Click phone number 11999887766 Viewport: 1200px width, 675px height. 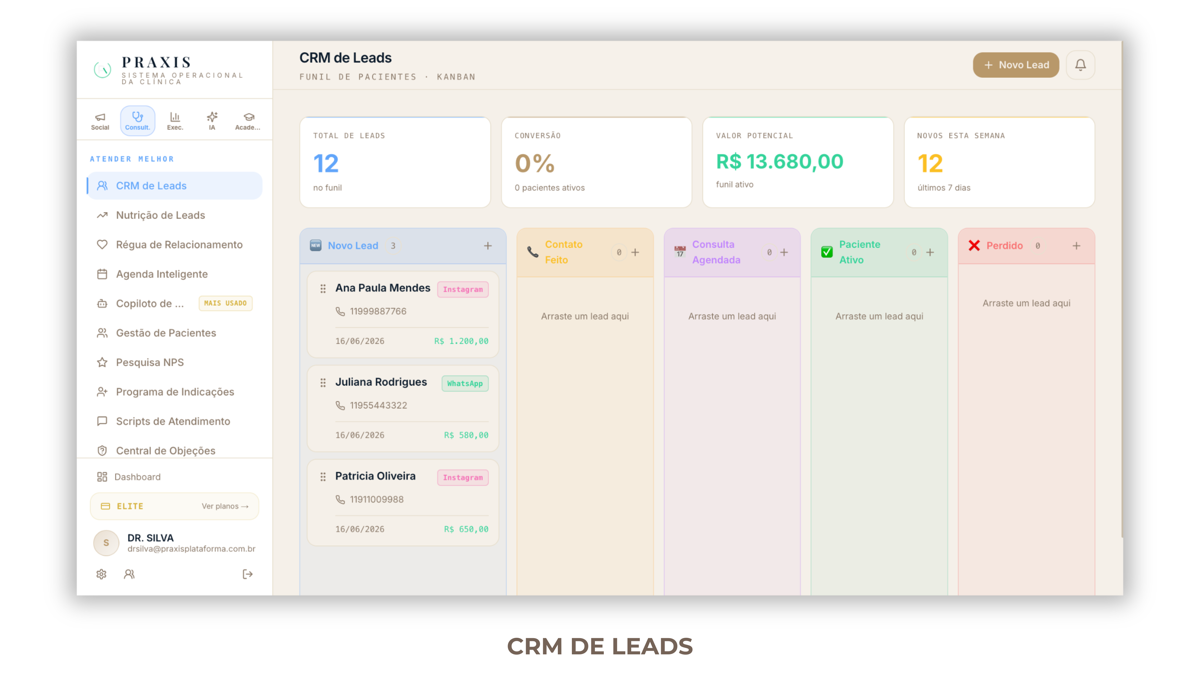pyautogui.click(x=378, y=312)
